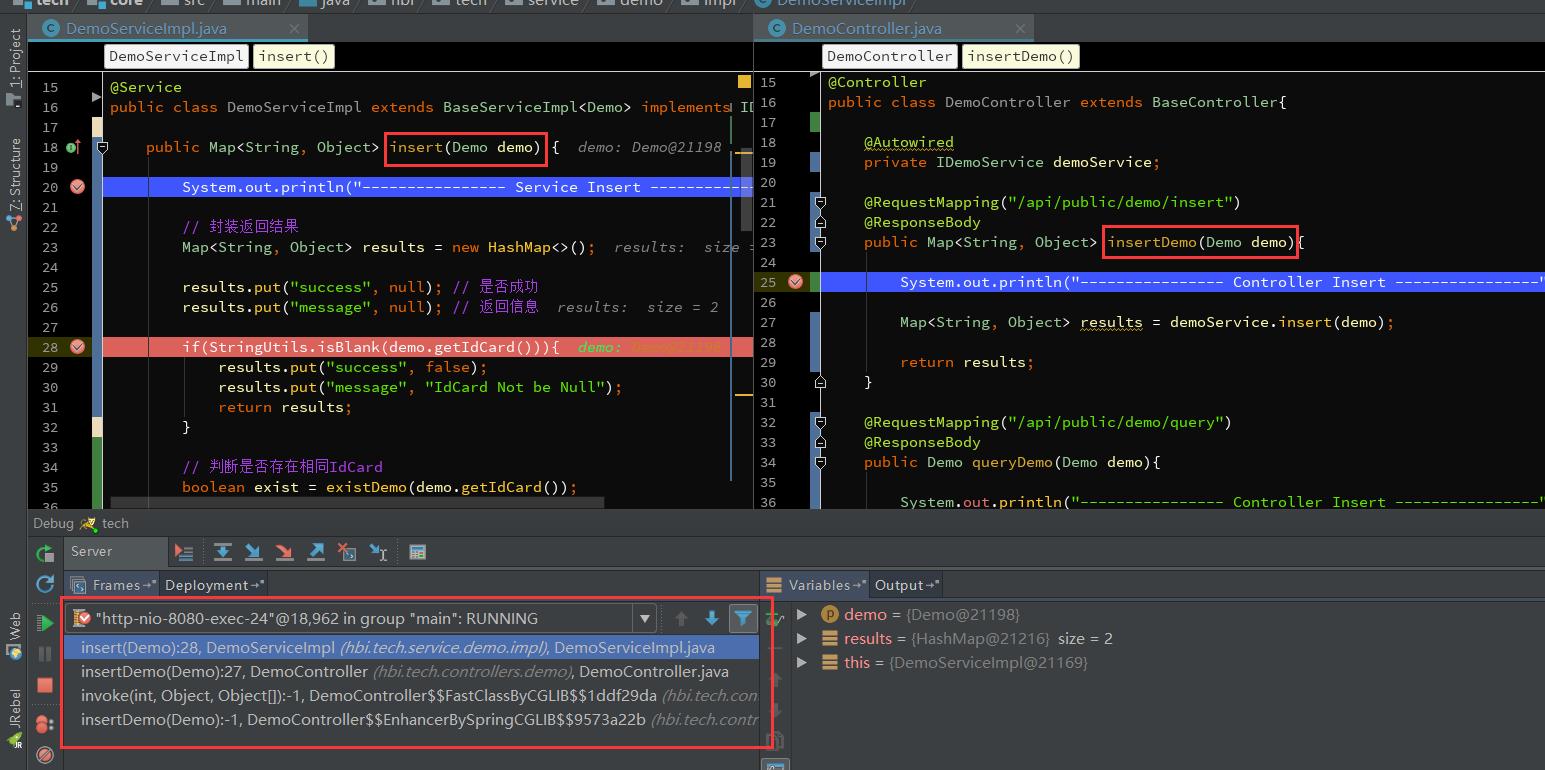This screenshot has width=1545, height=770.
Task: Stop the debug session
Action: (44, 685)
